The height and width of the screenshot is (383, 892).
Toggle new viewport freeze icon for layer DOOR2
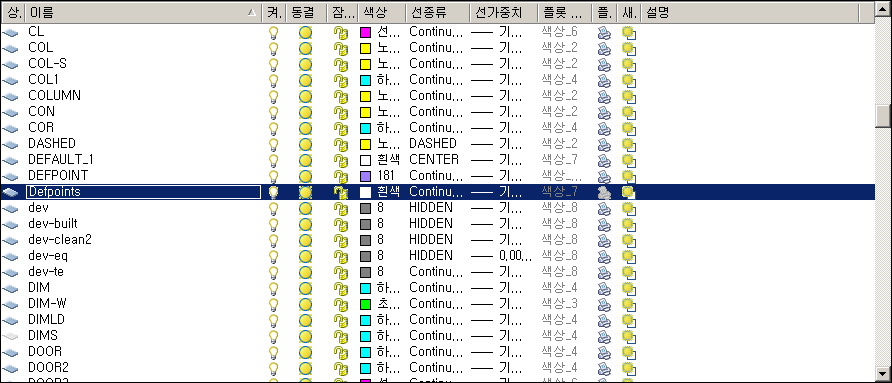coord(629,368)
